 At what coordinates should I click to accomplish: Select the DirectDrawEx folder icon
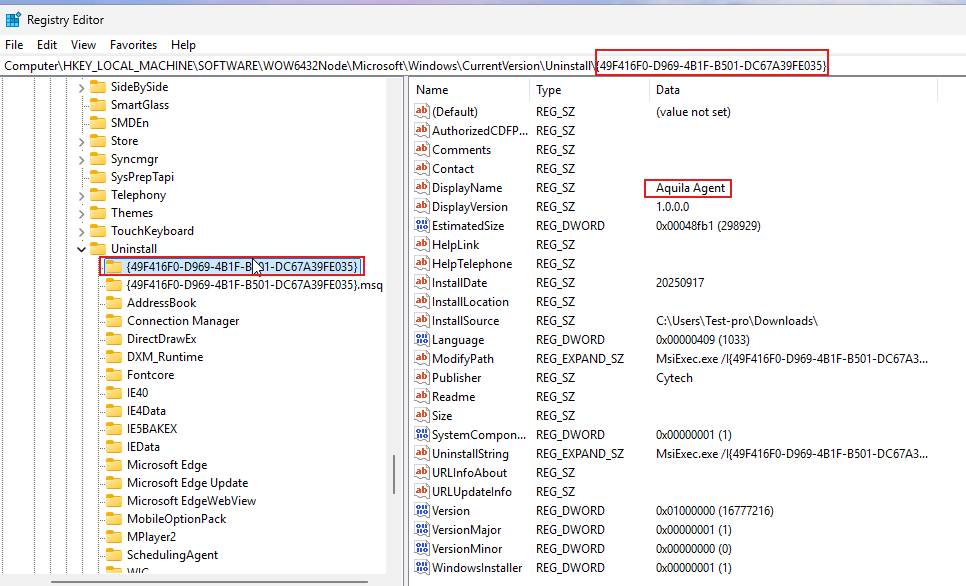point(114,339)
